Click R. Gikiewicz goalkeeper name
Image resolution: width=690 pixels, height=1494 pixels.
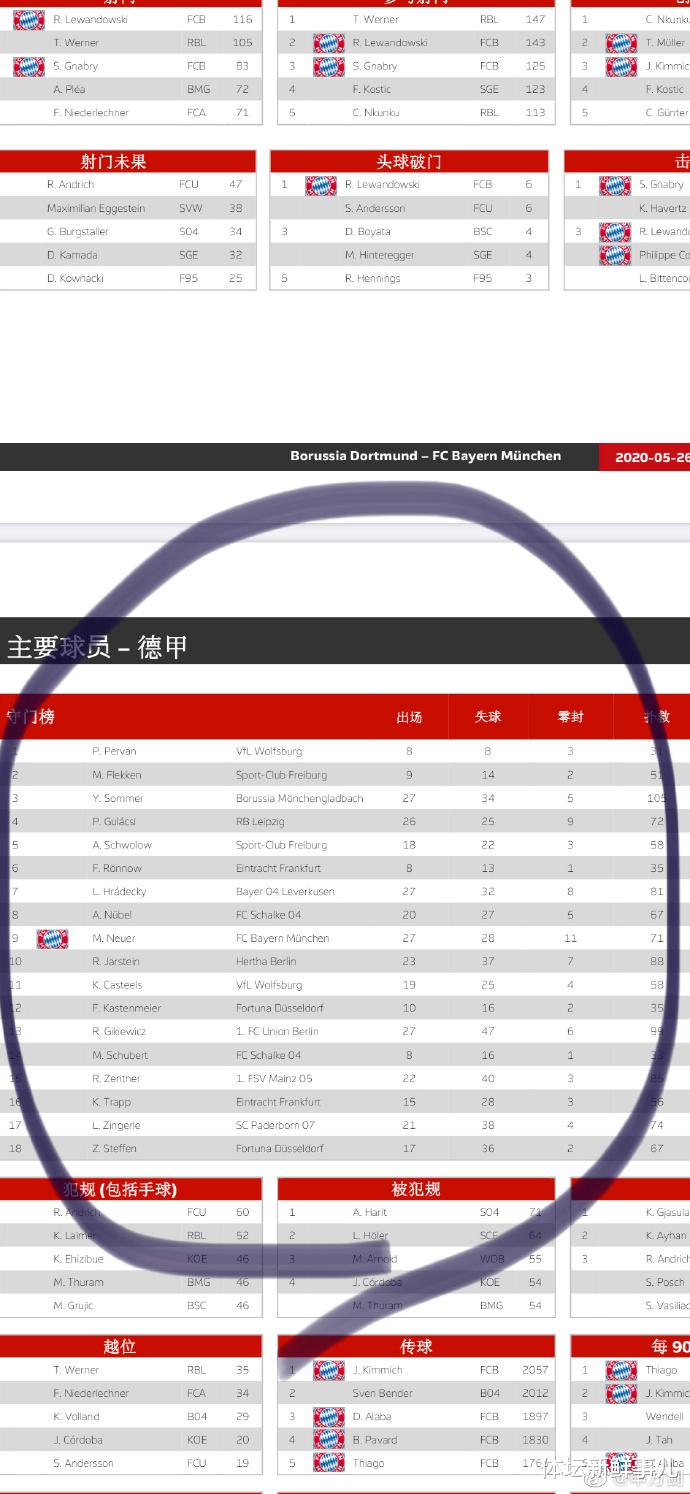click(119, 1031)
